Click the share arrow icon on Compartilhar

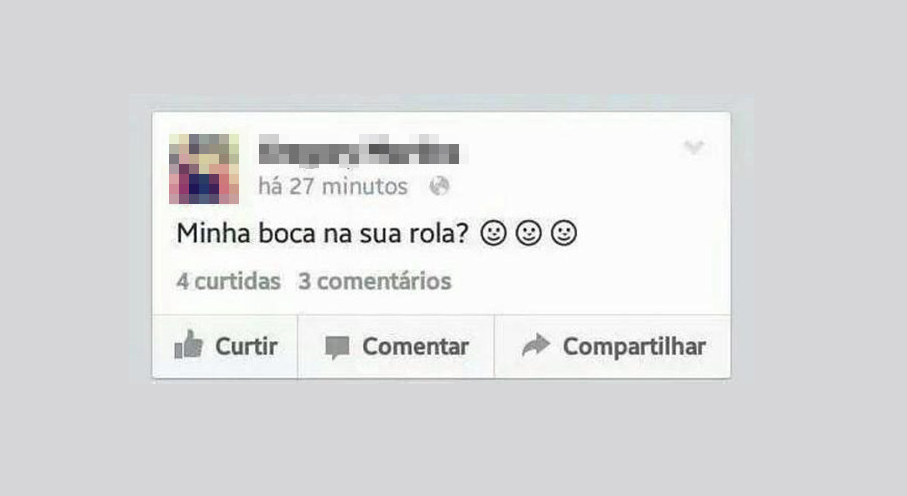536,345
